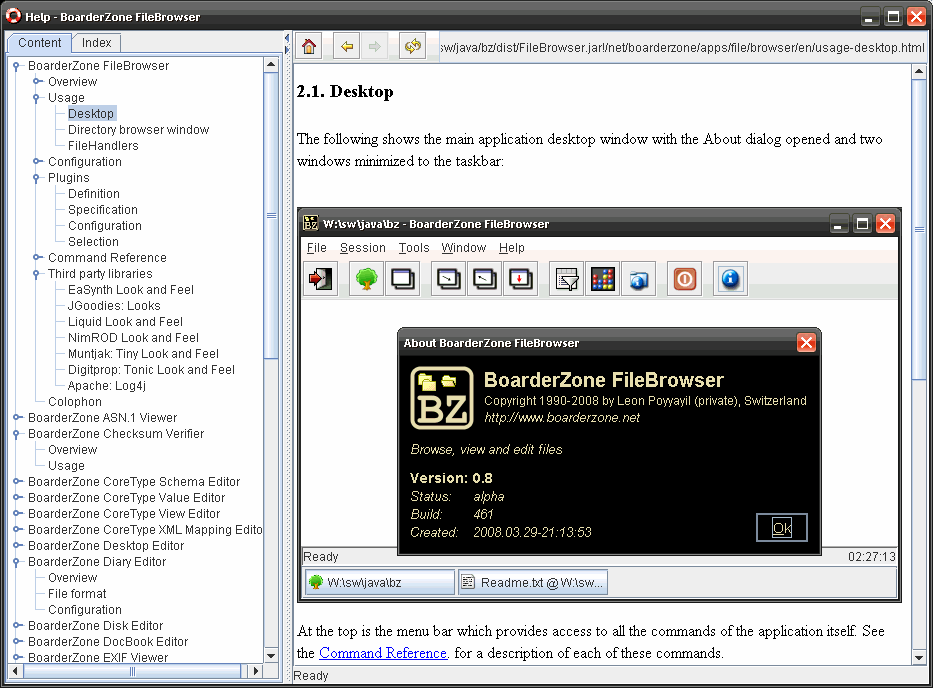Click the blue info icon in embedded toolbar
Viewport: 933px width, 688px height.
(730, 279)
